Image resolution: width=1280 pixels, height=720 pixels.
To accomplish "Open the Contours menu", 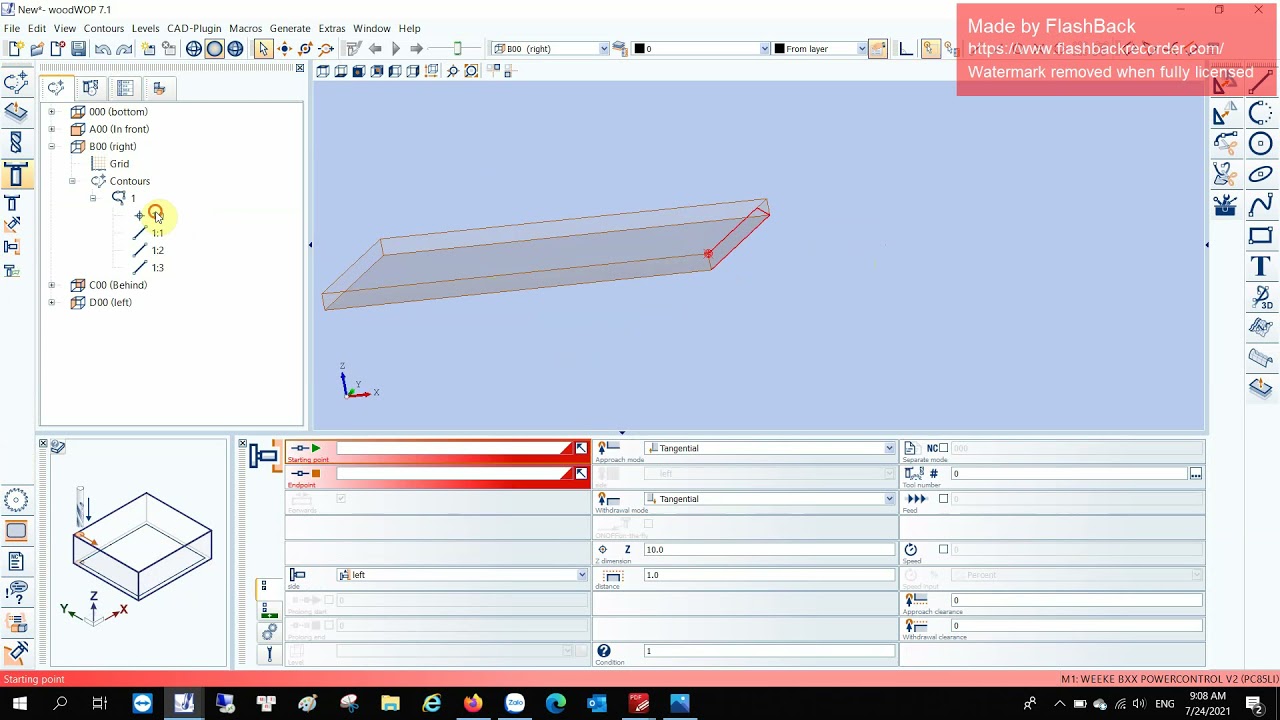I will coord(104,28).
